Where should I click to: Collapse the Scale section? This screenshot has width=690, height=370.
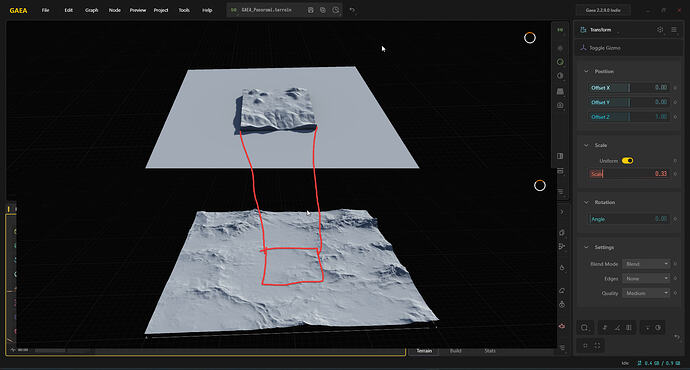pyautogui.click(x=586, y=145)
